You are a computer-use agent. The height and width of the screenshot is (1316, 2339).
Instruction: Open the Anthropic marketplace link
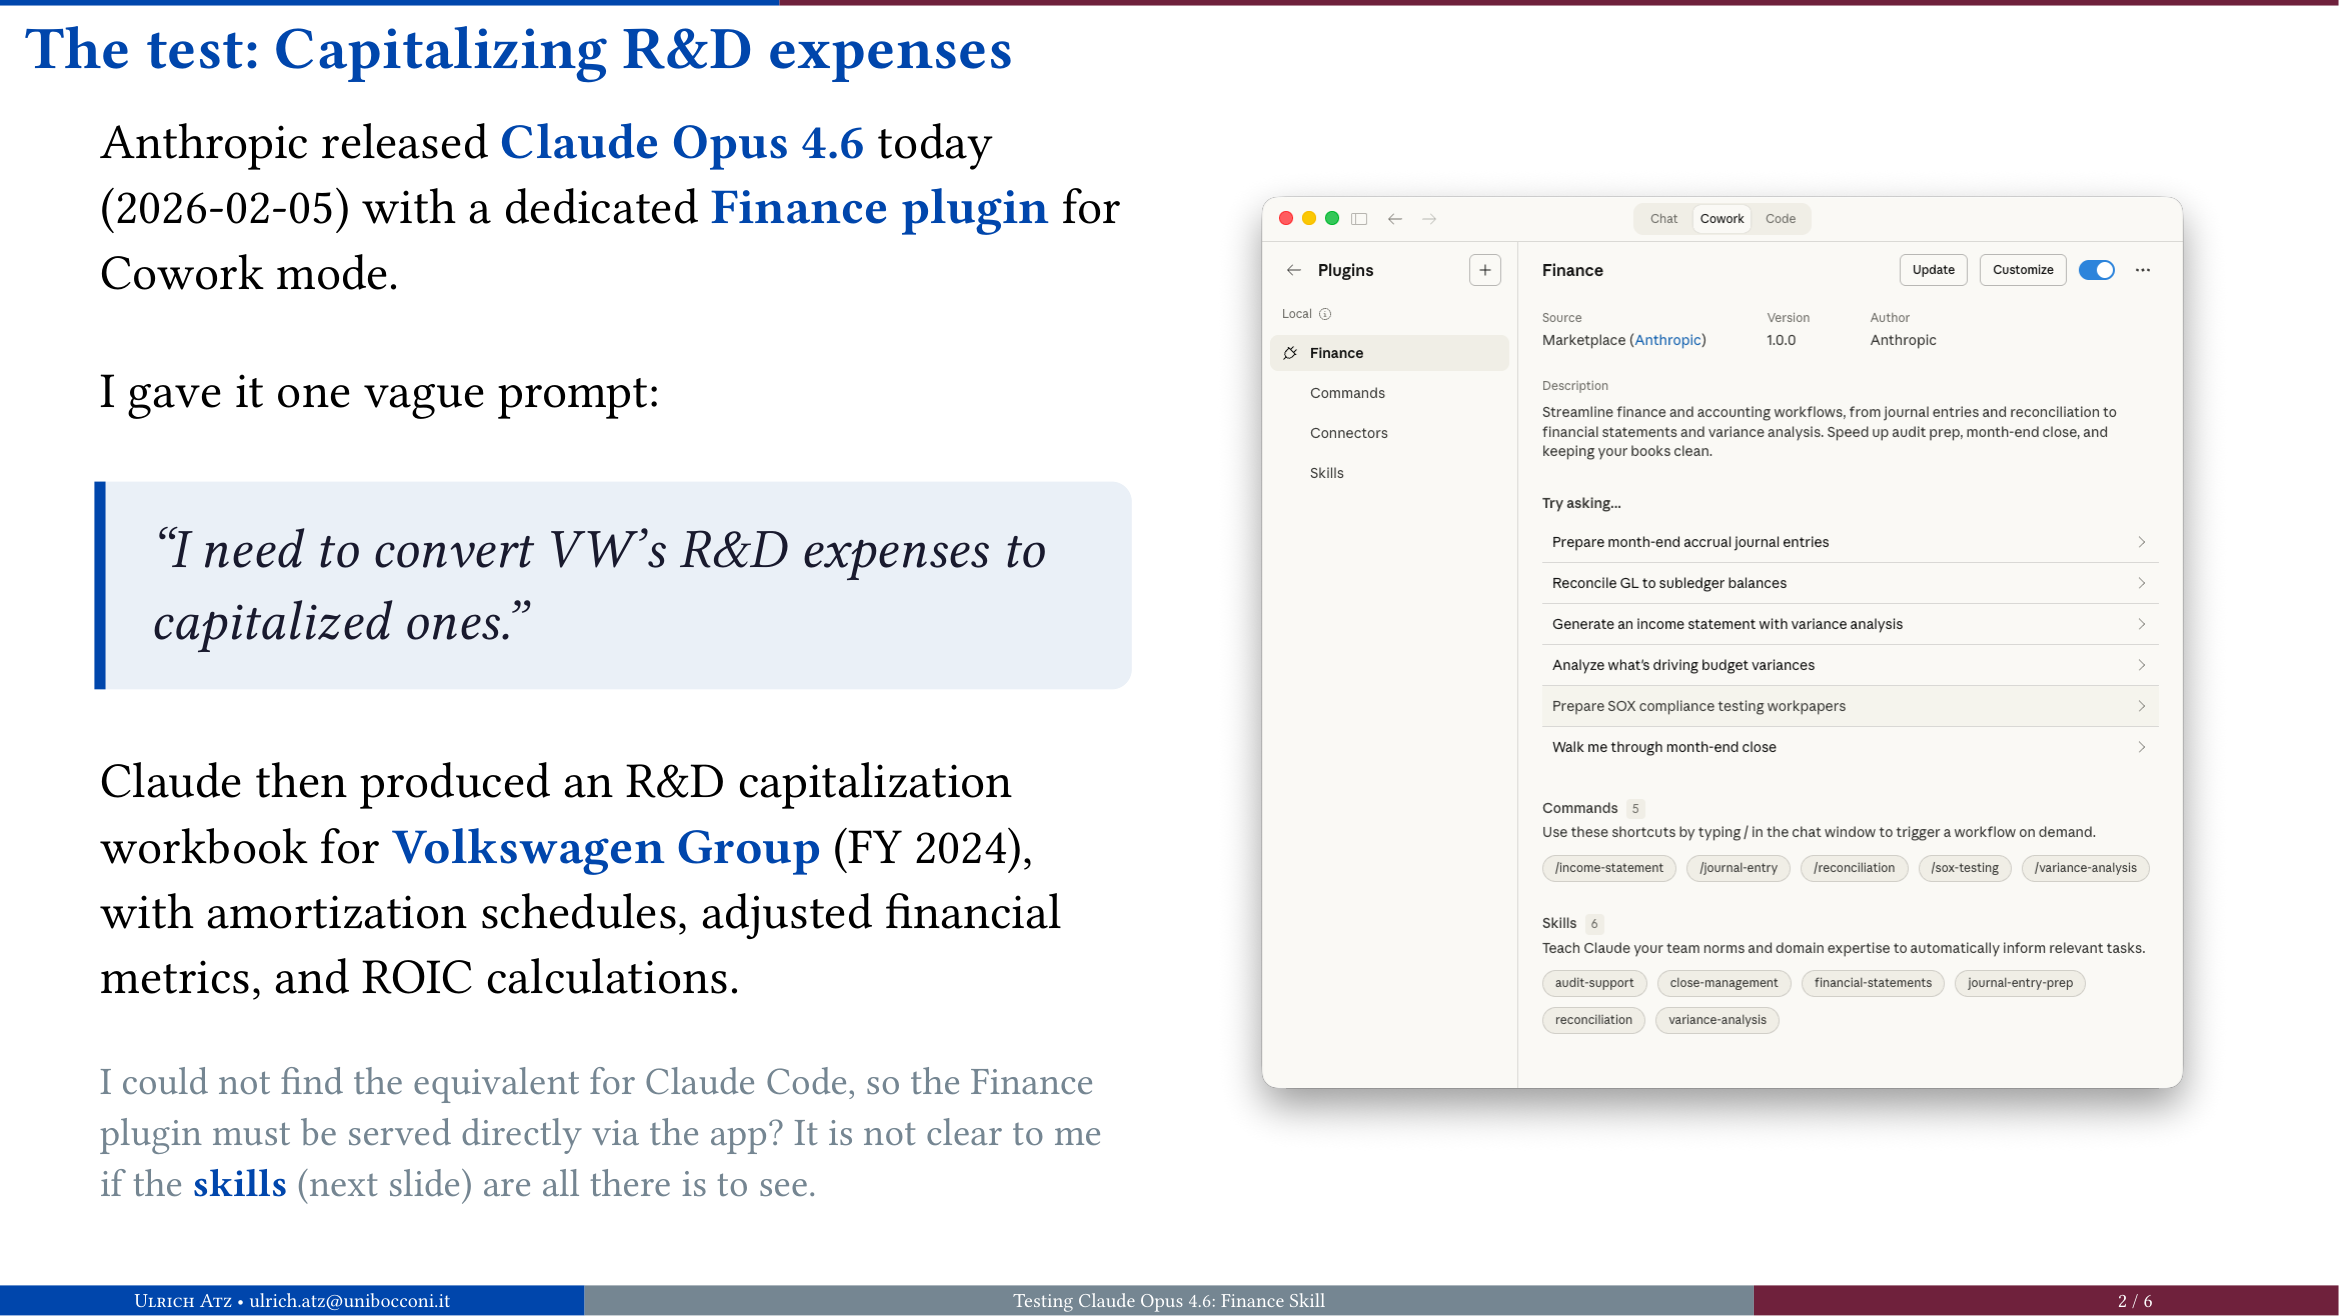(x=1667, y=340)
